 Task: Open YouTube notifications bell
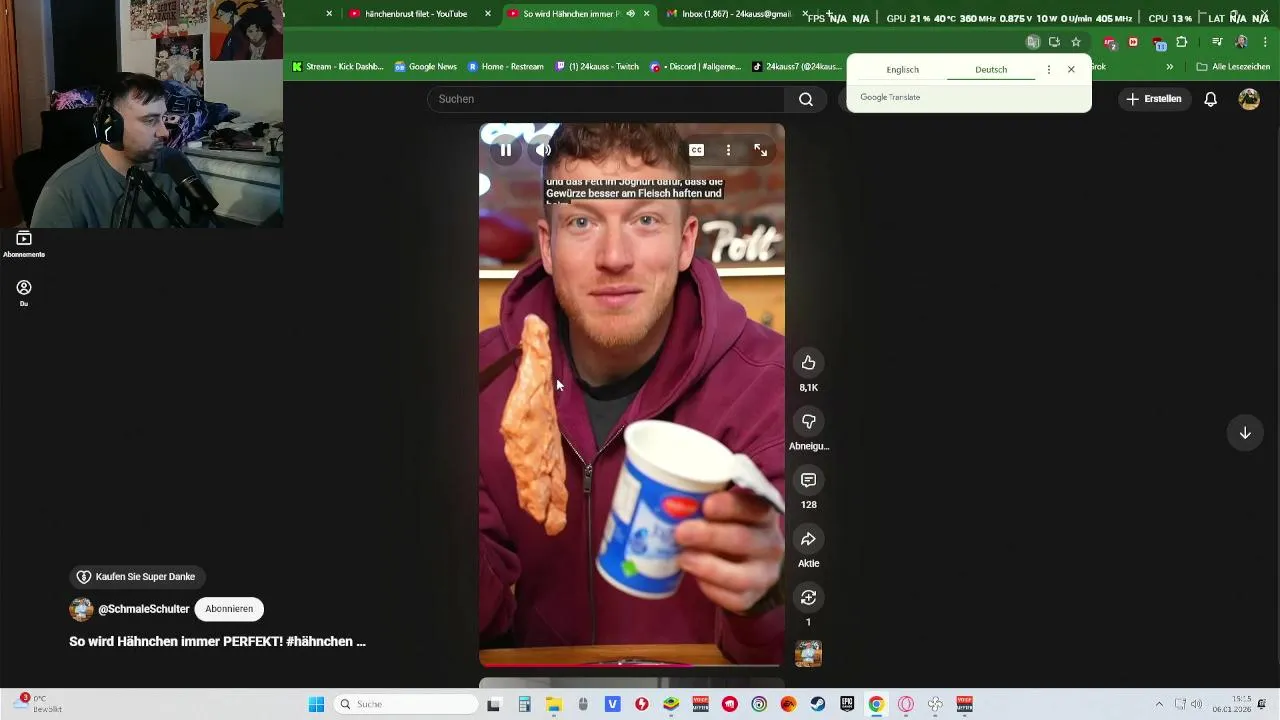point(1210,99)
